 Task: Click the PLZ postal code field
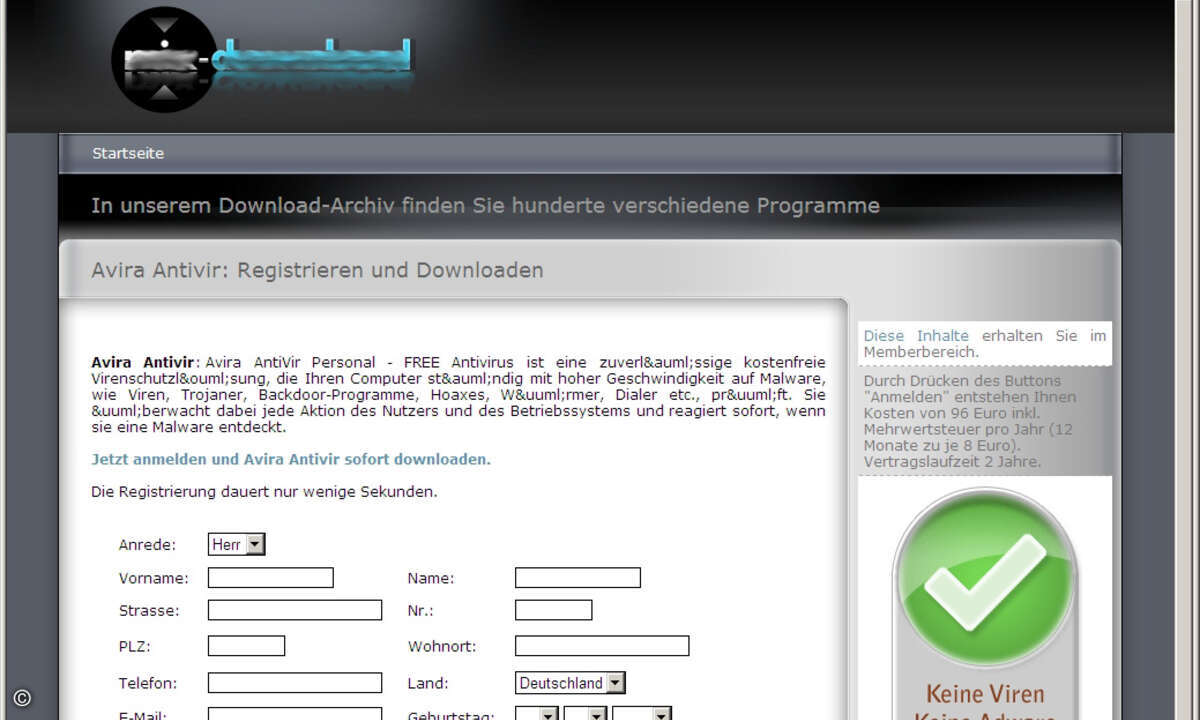pos(247,646)
